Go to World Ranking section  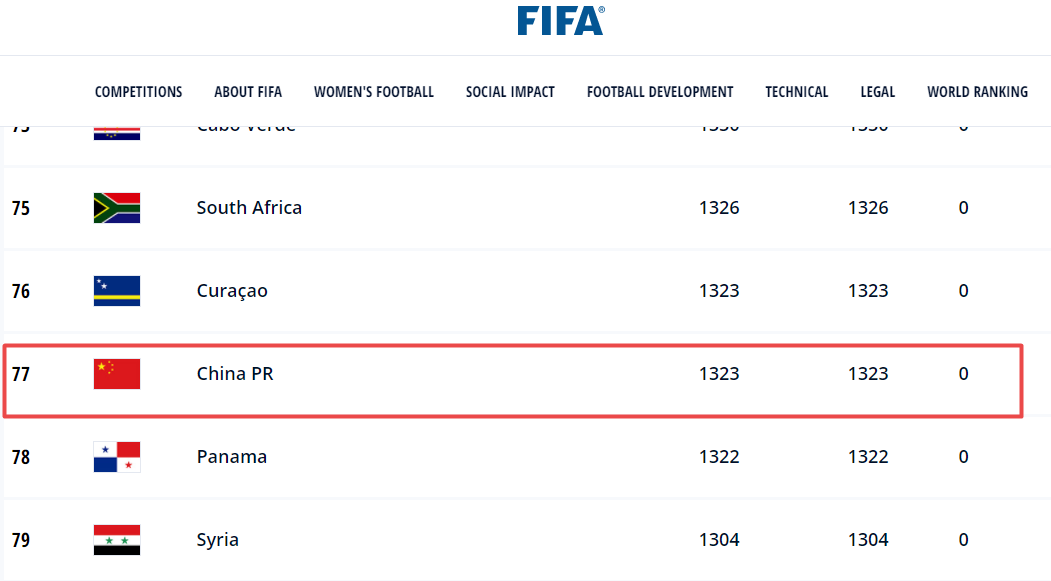point(977,92)
